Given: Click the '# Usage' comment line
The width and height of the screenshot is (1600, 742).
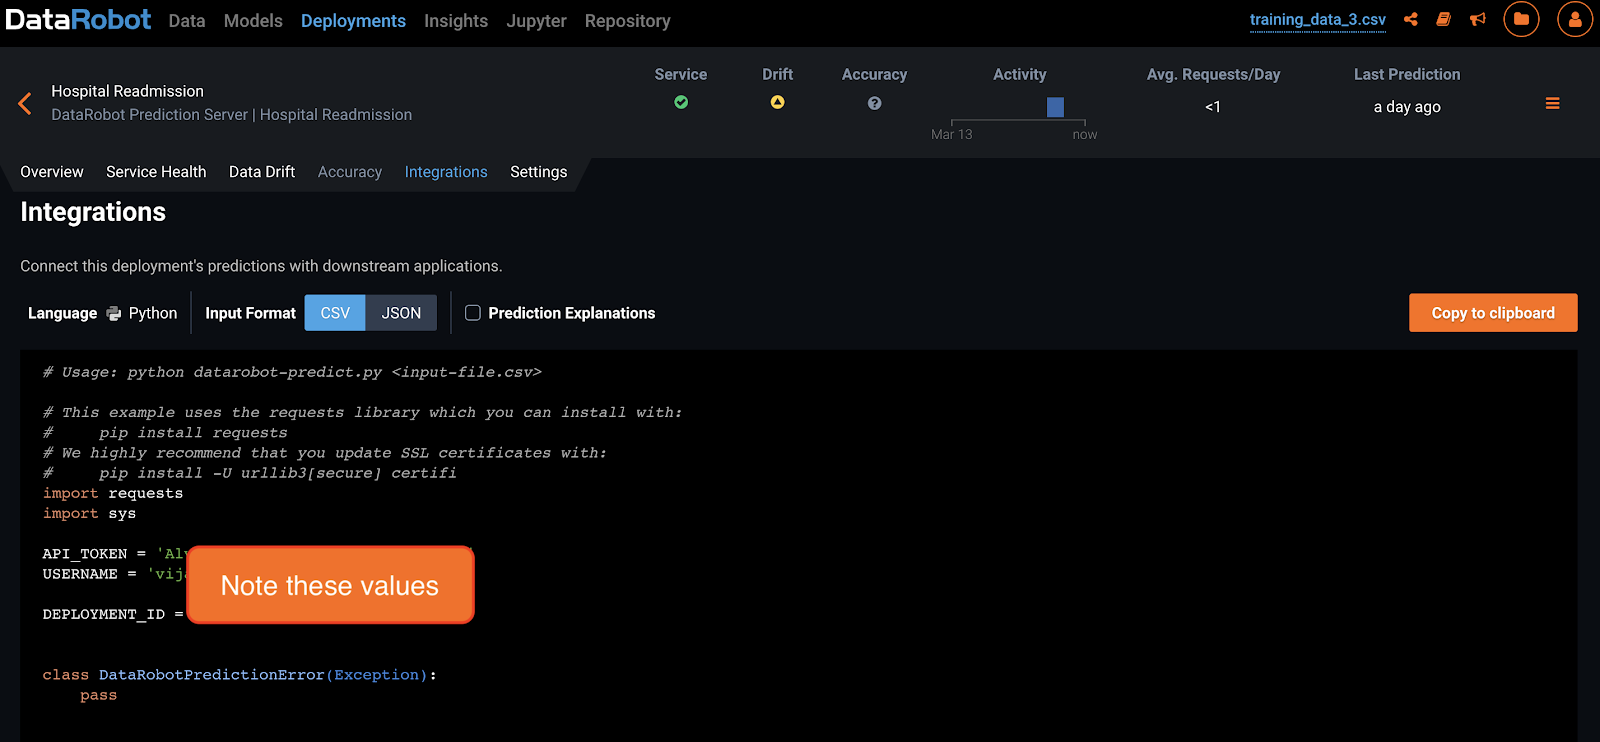Looking at the screenshot, I should pos(292,372).
